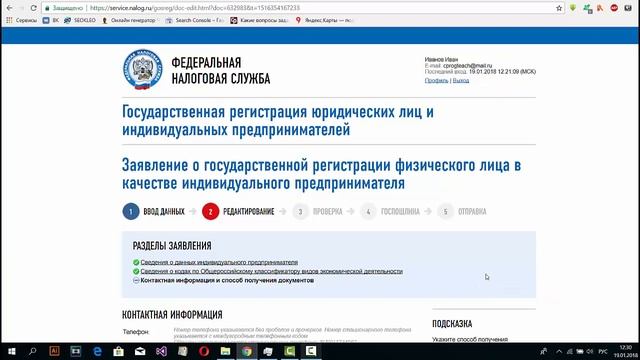The height and width of the screenshot is (360, 640).
Task: Open Opera browser from the taskbar
Action: coord(204,351)
